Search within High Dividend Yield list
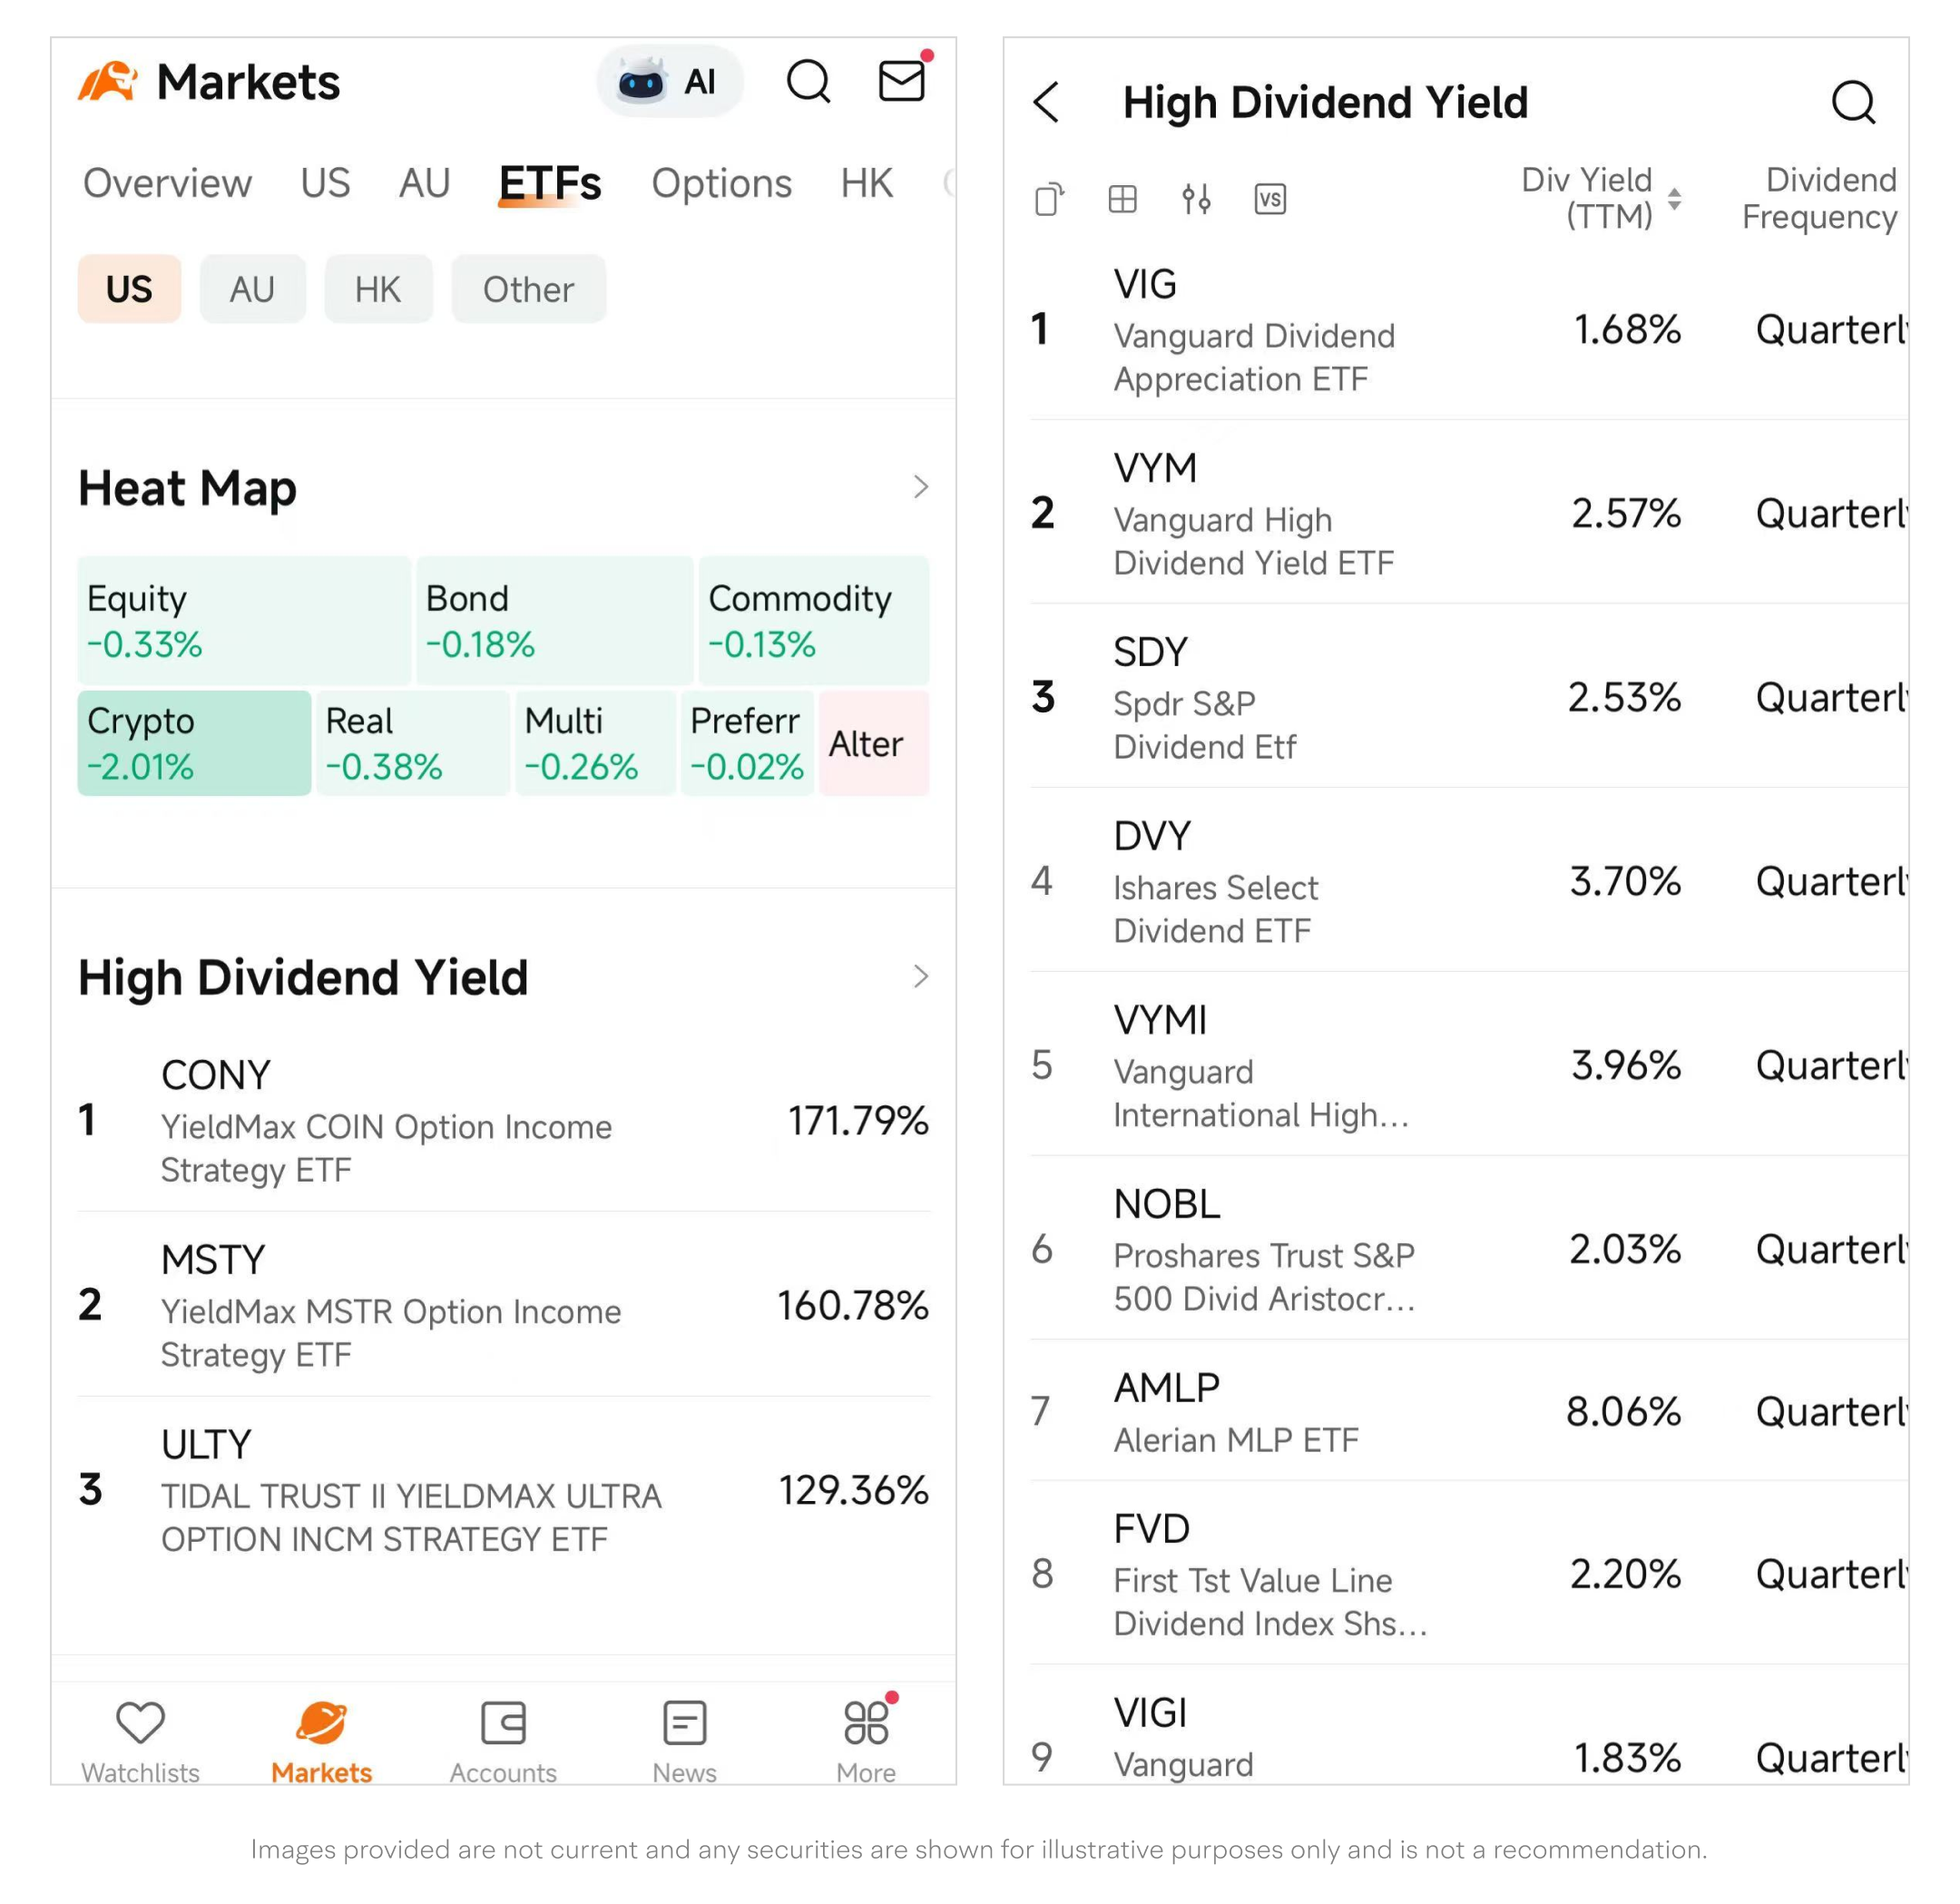Viewport: 1960px width, 1904px height. (x=1853, y=102)
